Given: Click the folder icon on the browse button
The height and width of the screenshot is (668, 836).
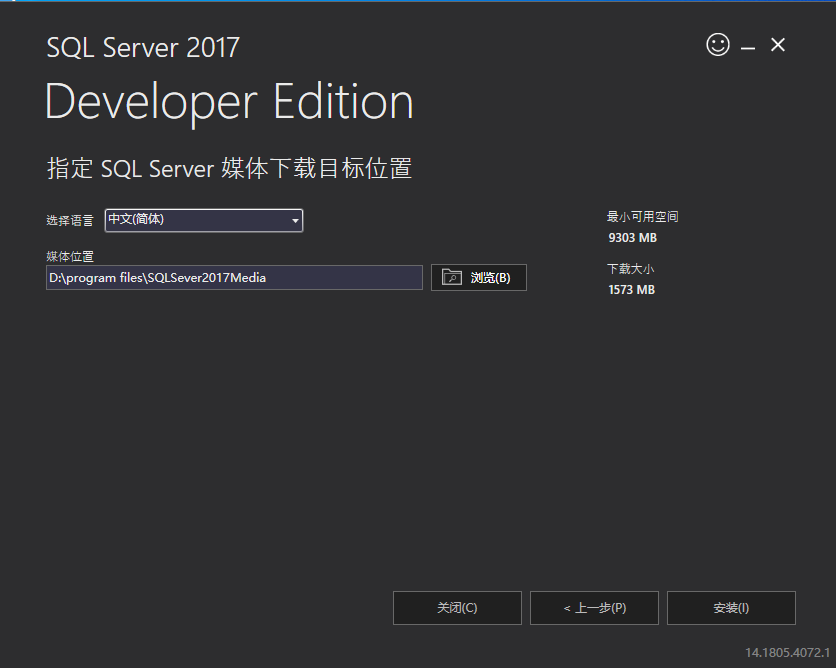Looking at the screenshot, I should tap(452, 277).
